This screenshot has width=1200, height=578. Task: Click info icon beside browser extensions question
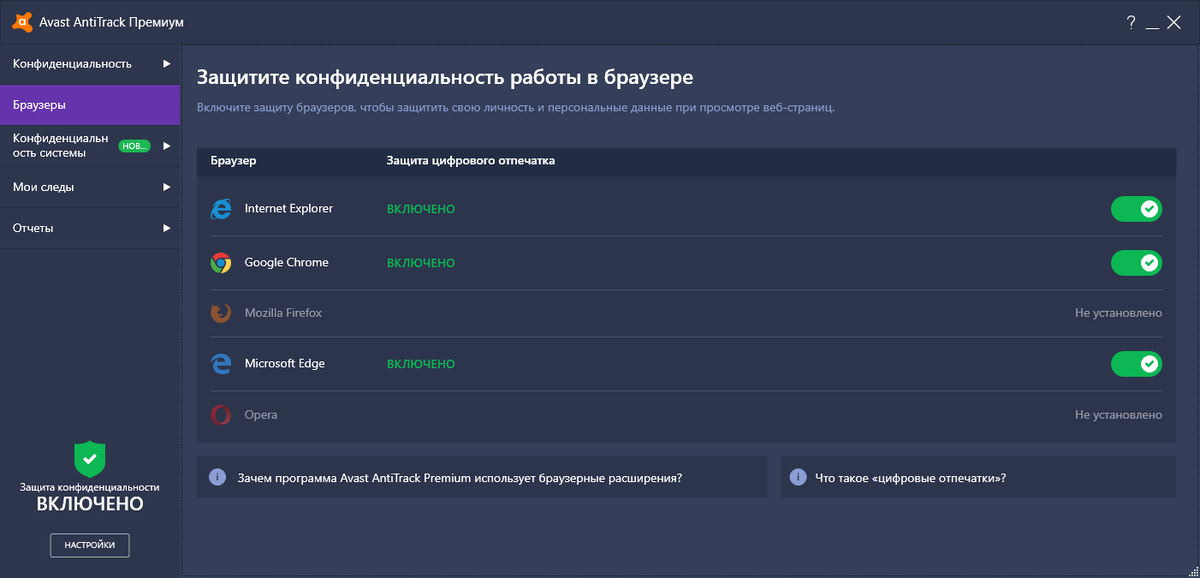click(x=217, y=477)
